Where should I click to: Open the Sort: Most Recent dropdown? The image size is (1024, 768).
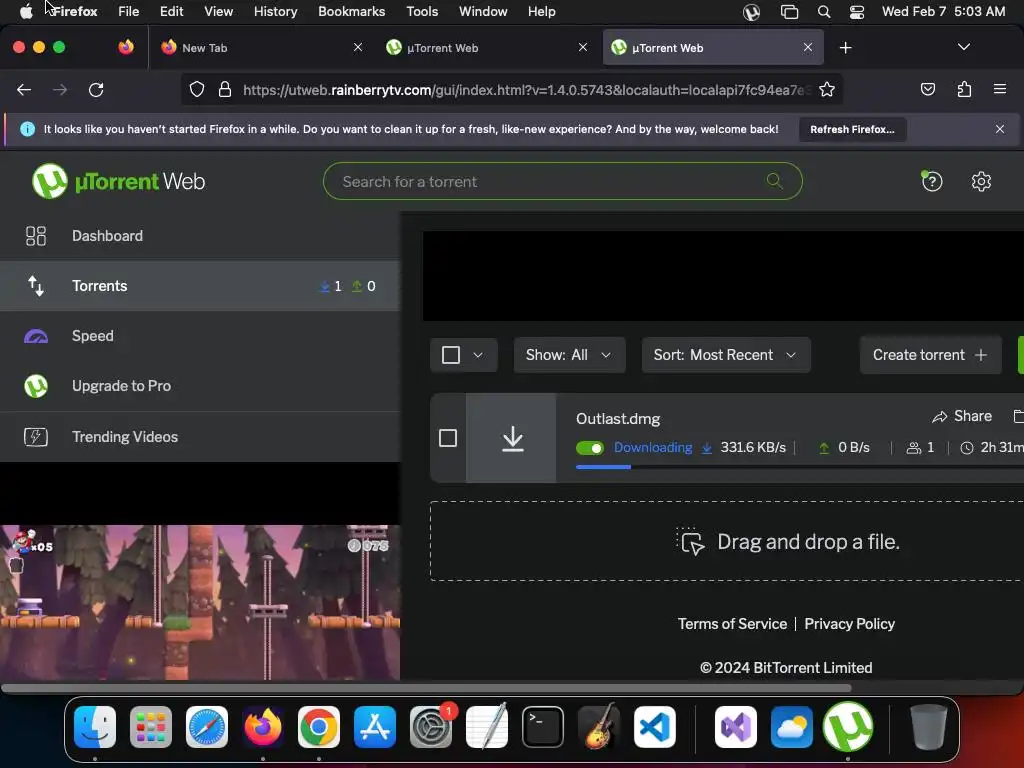(726, 355)
